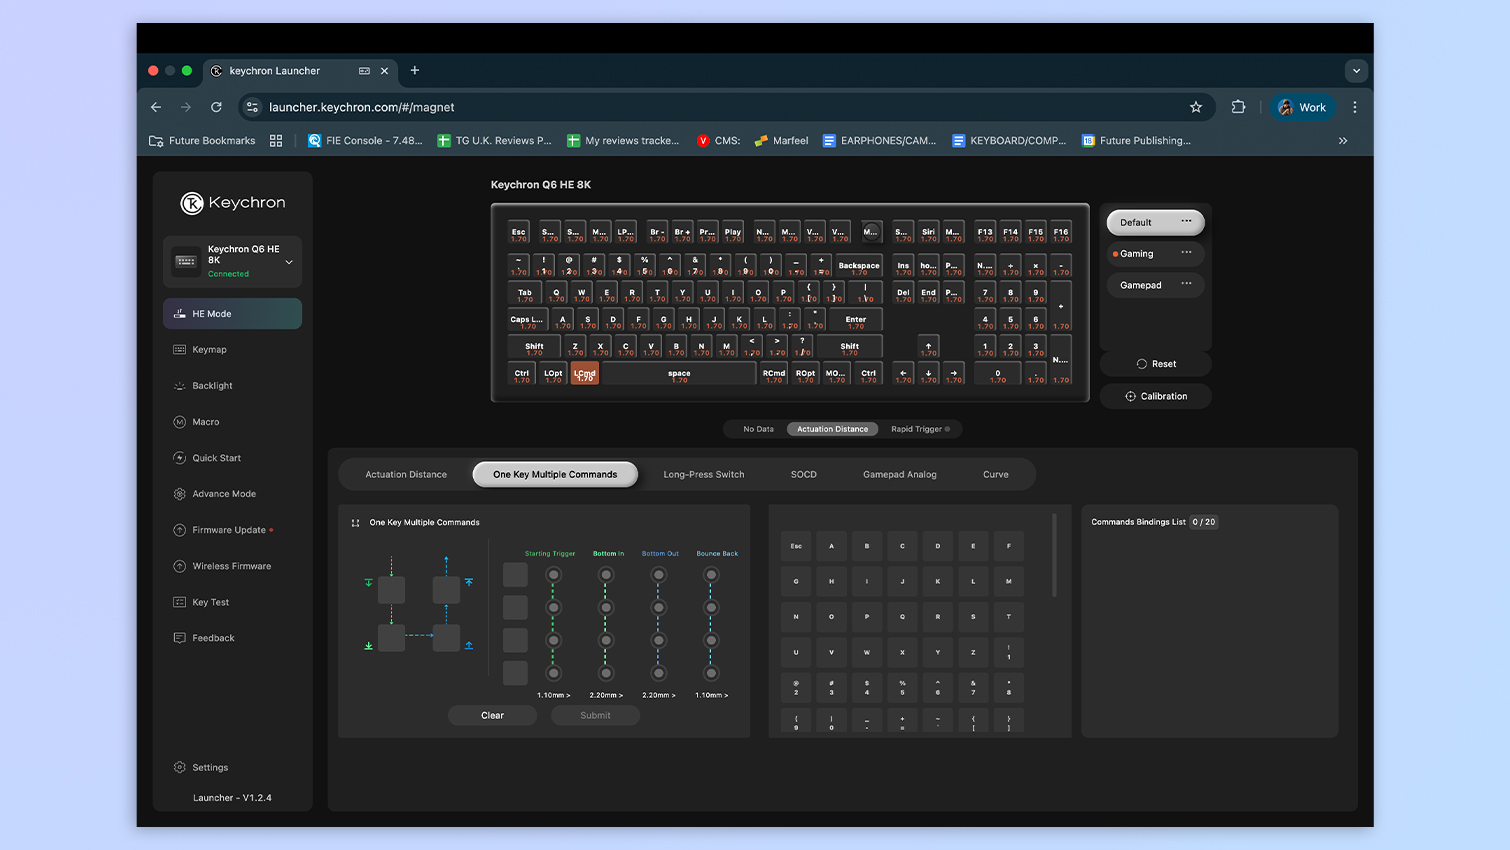Expand the 1.10mm Starting Trigger dropdown
Viewport: 1510px width, 850px height.
[553, 693]
